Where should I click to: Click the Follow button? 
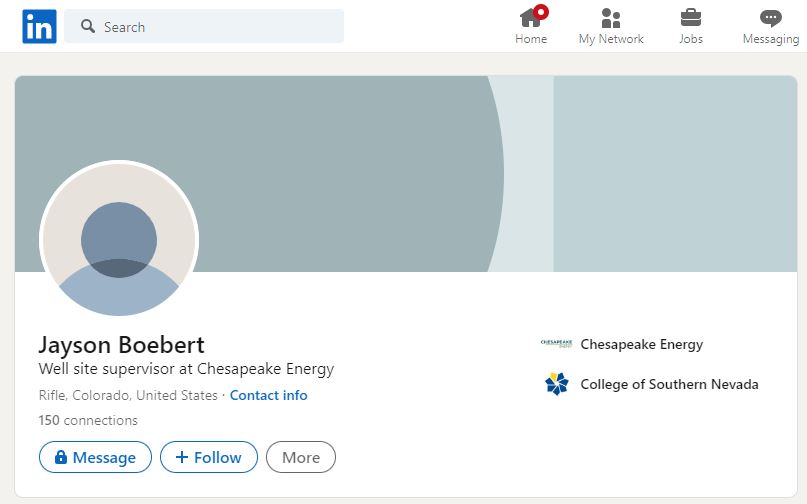coord(209,457)
